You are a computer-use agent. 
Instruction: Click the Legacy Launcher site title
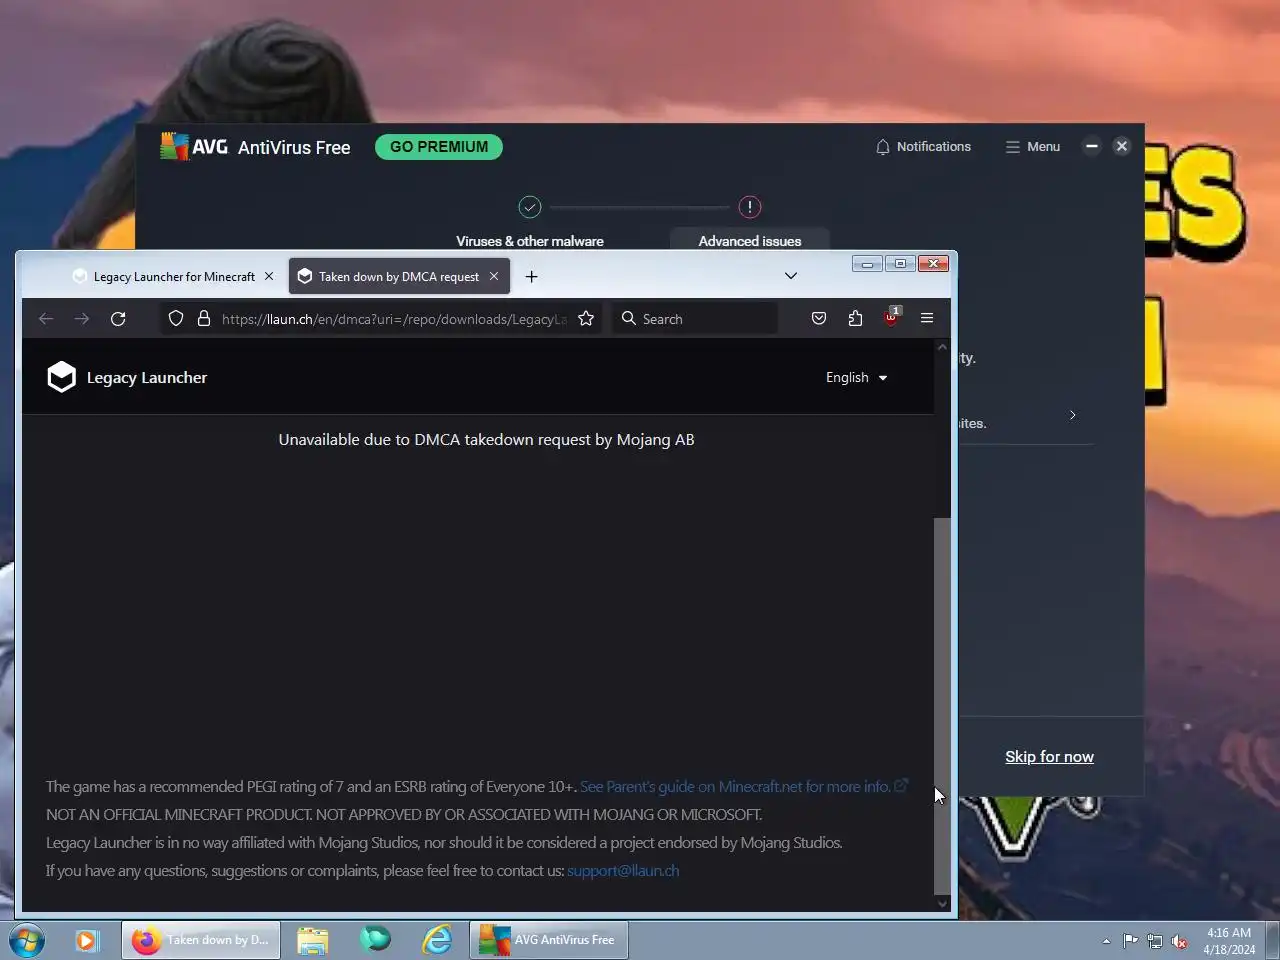(147, 378)
